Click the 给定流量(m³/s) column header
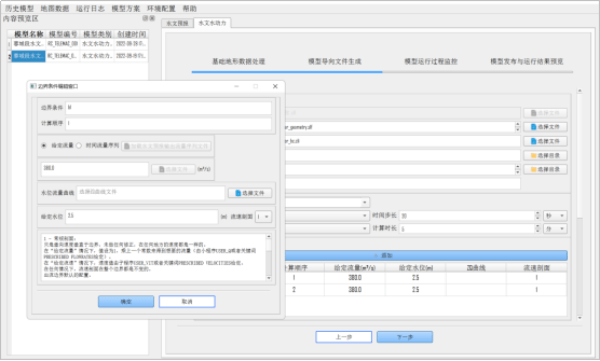 point(355,268)
